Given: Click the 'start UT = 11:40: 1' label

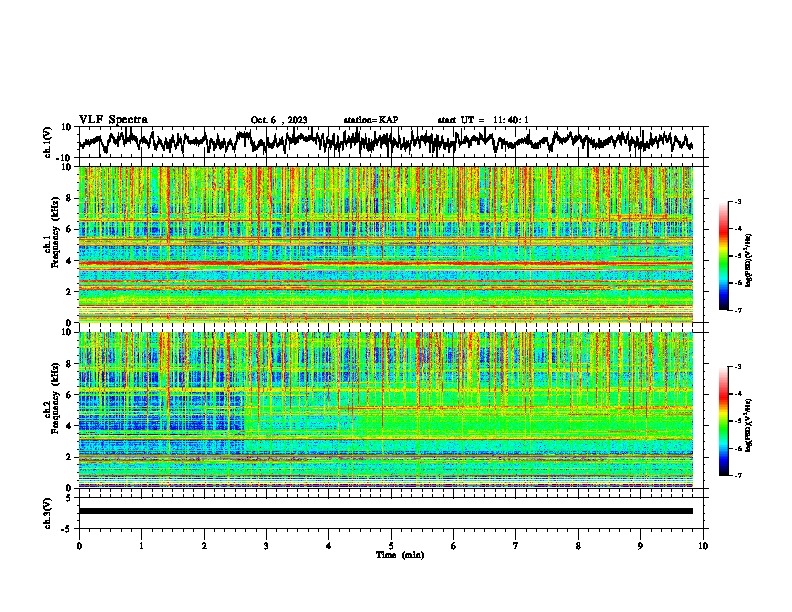Looking at the screenshot, I should [x=483, y=120].
